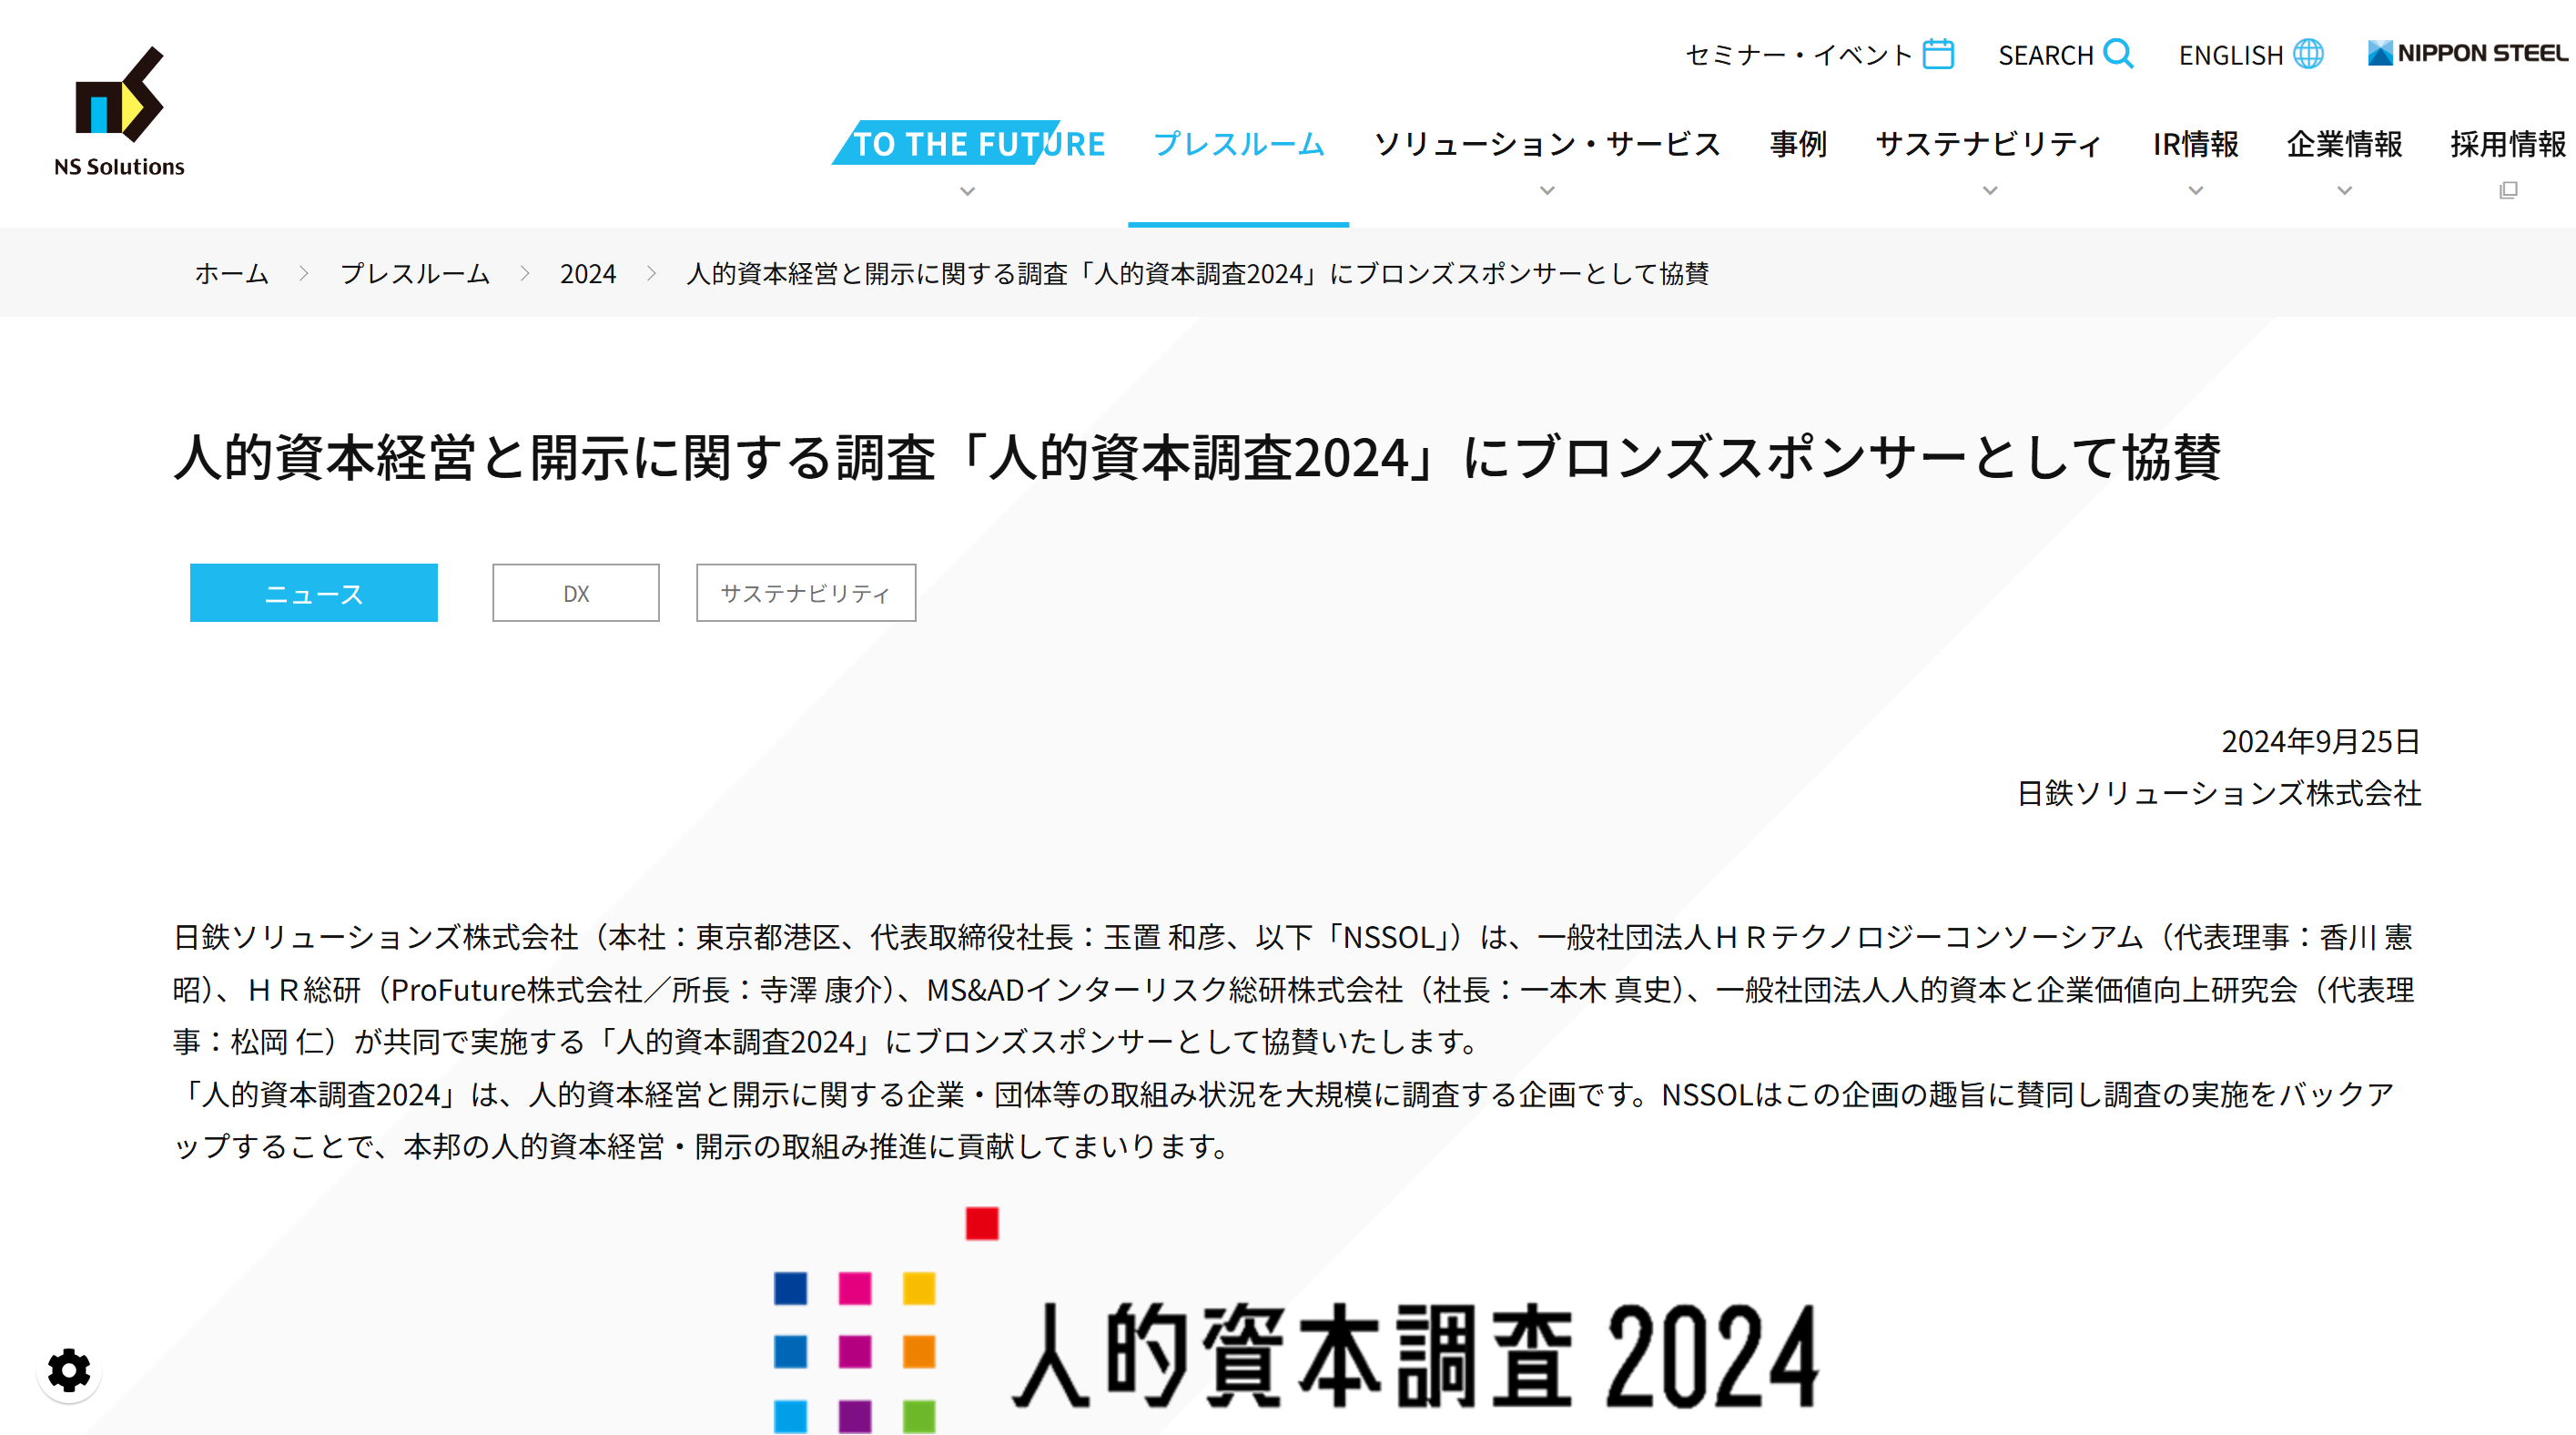
Task: Click the サステナビリティ tag button
Action: pyautogui.click(x=806, y=593)
